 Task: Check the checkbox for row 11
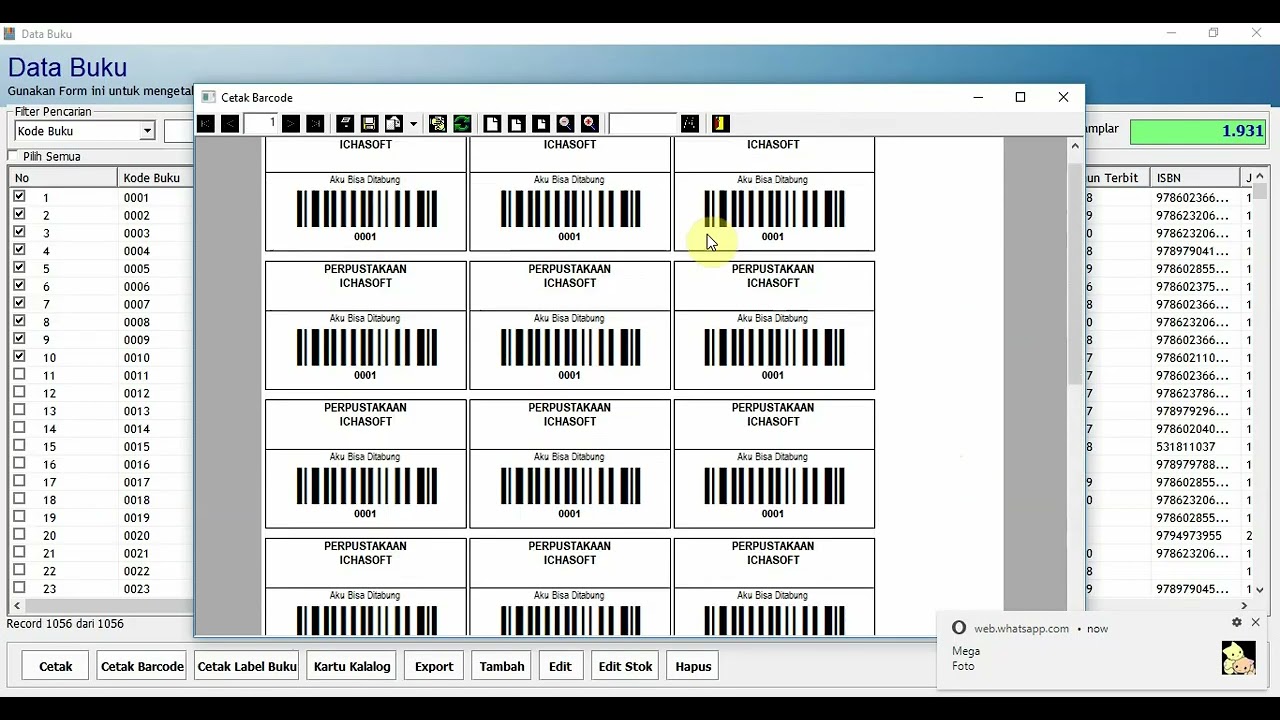click(x=19, y=375)
